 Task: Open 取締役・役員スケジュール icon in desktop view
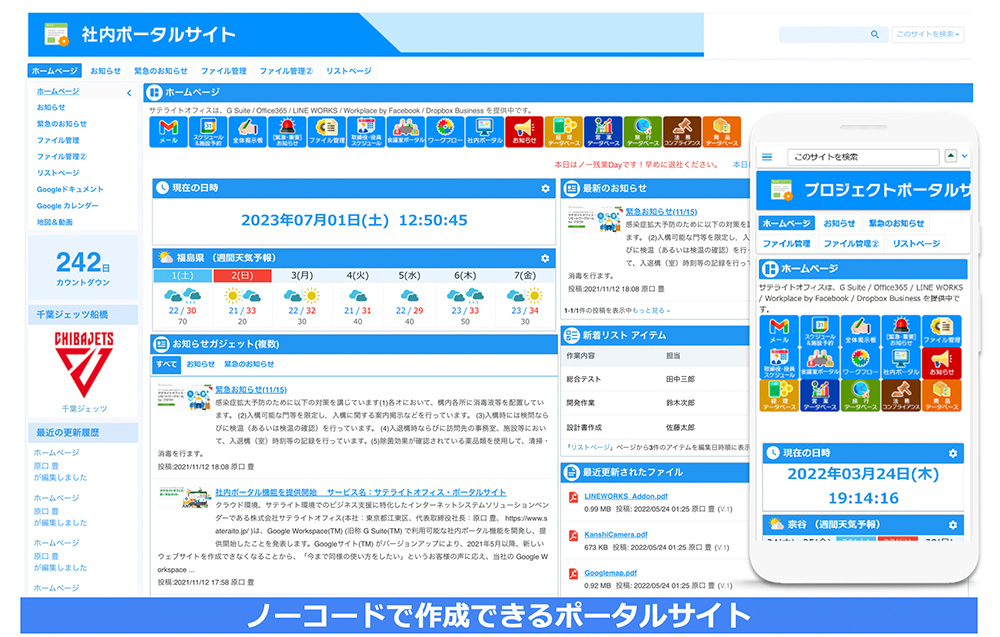(x=366, y=132)
